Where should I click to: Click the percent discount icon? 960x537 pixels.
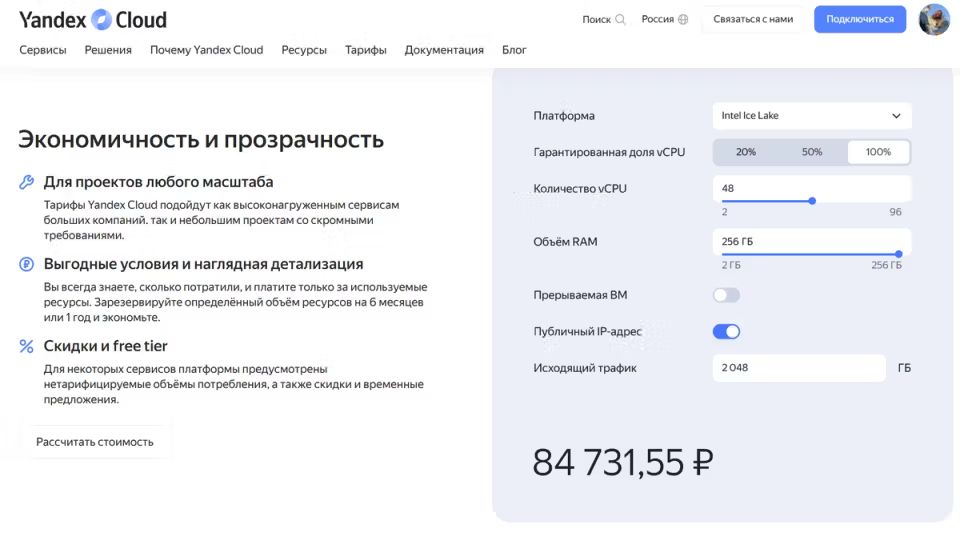[27, 346]
